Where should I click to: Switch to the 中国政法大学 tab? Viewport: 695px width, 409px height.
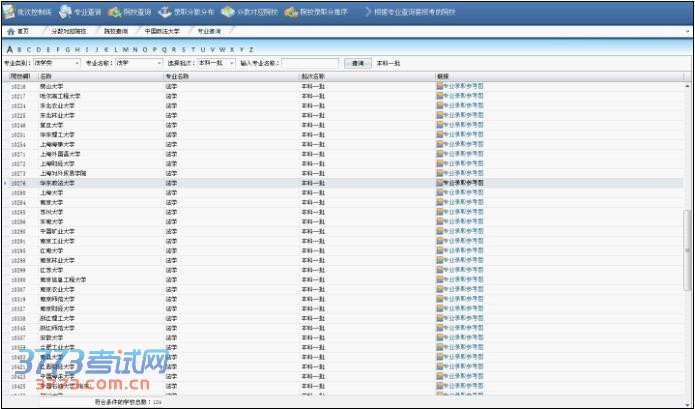click(160, 32)
